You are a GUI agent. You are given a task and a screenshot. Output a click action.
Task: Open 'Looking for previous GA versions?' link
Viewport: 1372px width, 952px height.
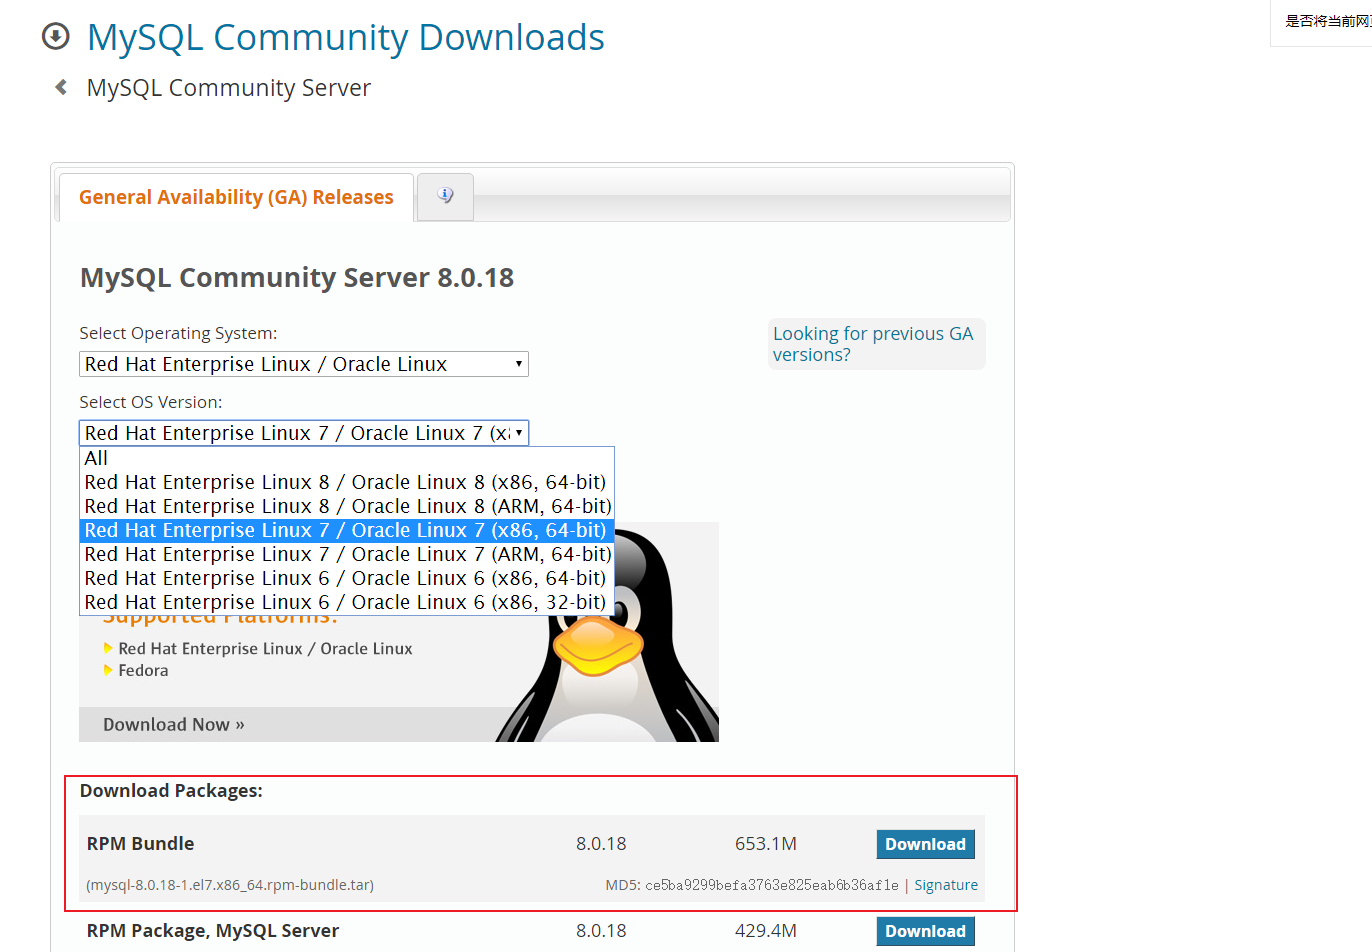(x=873, y=344)
